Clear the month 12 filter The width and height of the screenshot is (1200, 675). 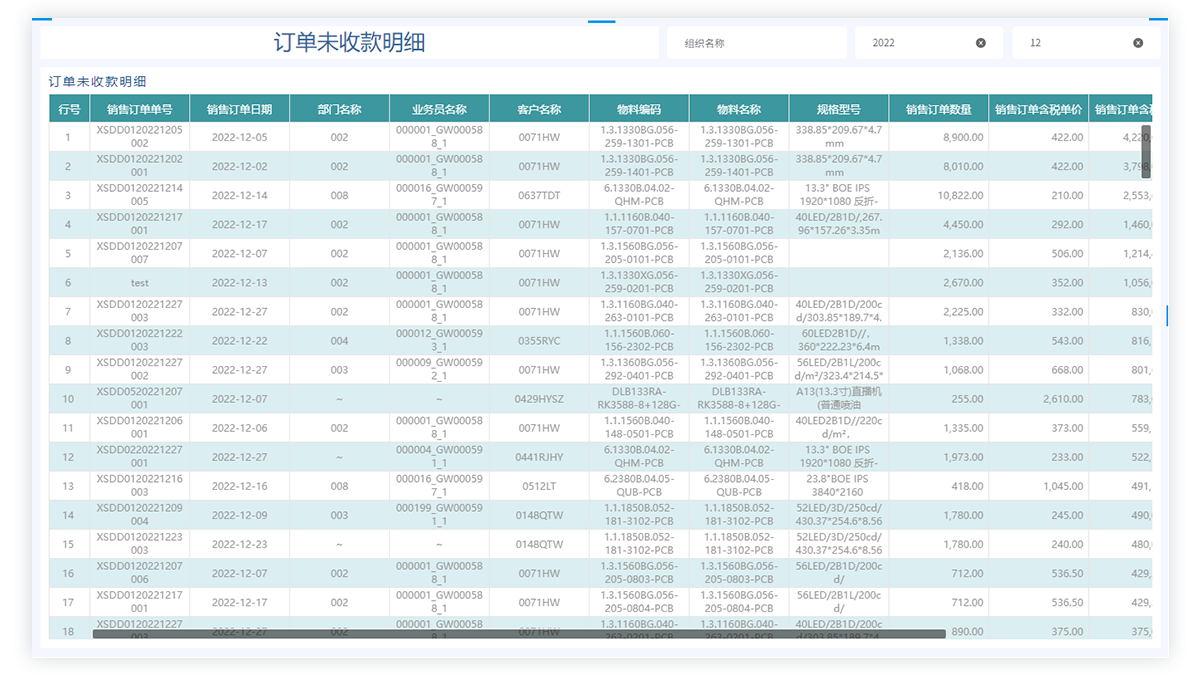[x=1138, y=43]
